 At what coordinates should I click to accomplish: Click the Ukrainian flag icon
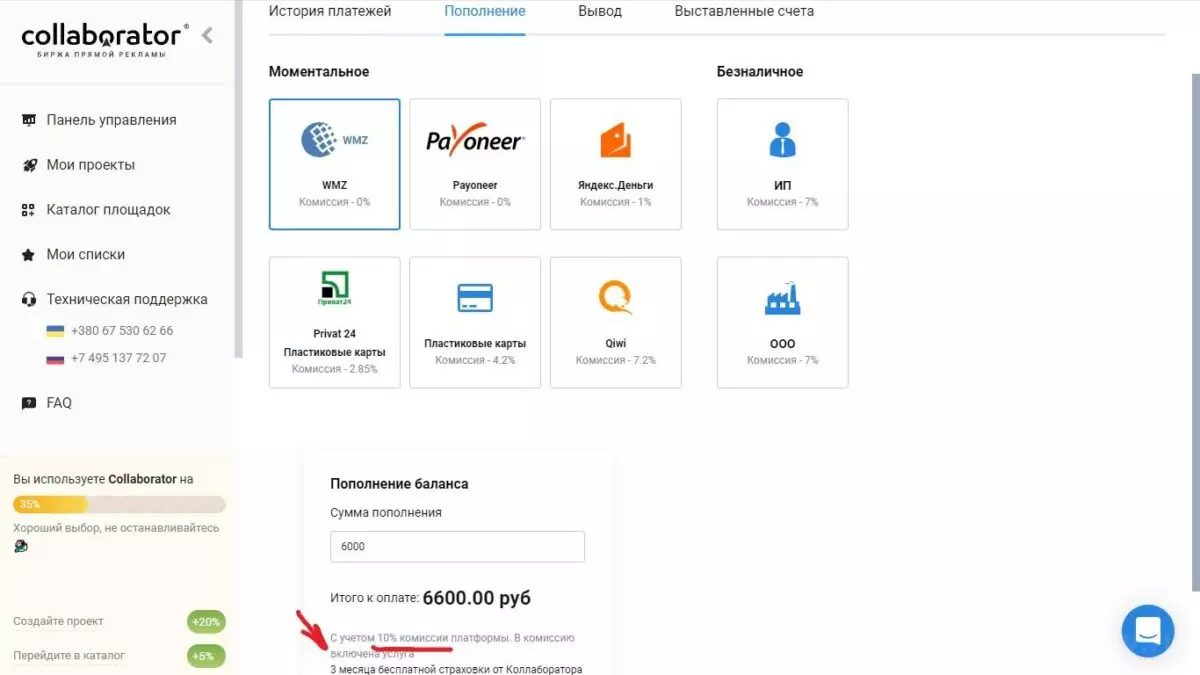point(55,331)
